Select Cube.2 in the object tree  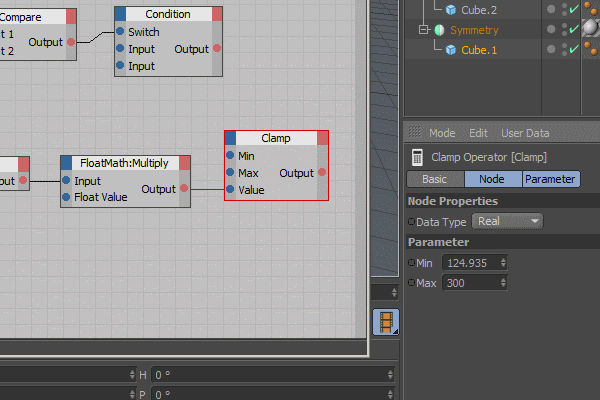(x=479, y=10)
